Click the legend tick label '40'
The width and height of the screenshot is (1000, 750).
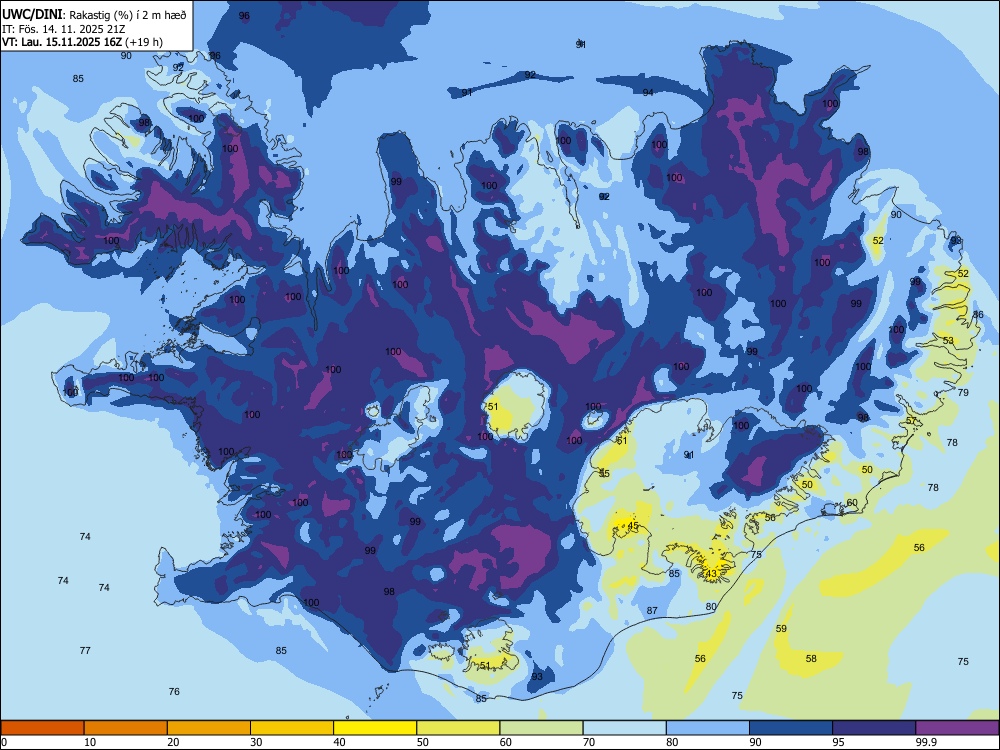(339, 742)
